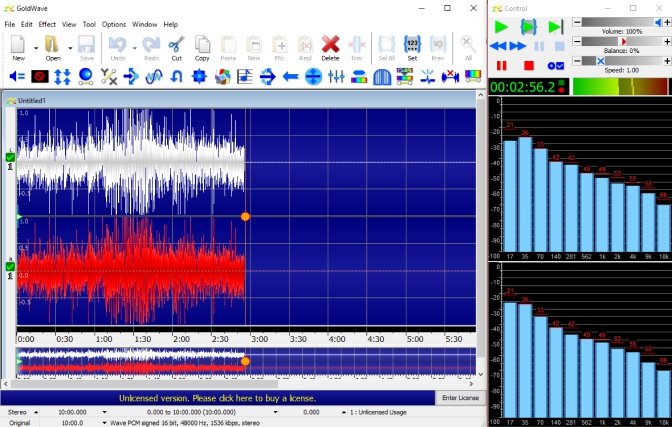This screenshot has width=672, height=427.
Task: Open the Edit menu
Action: click(27, 24)
